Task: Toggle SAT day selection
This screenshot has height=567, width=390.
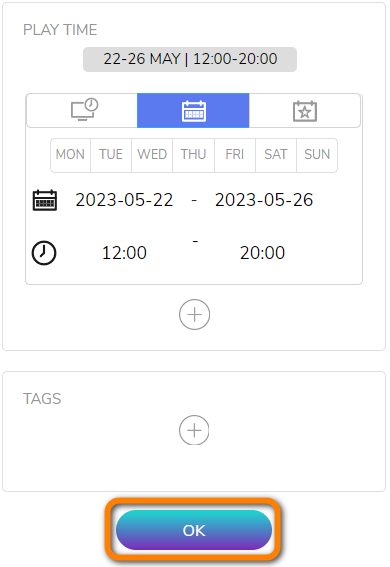Action: [x=276, y=155]
